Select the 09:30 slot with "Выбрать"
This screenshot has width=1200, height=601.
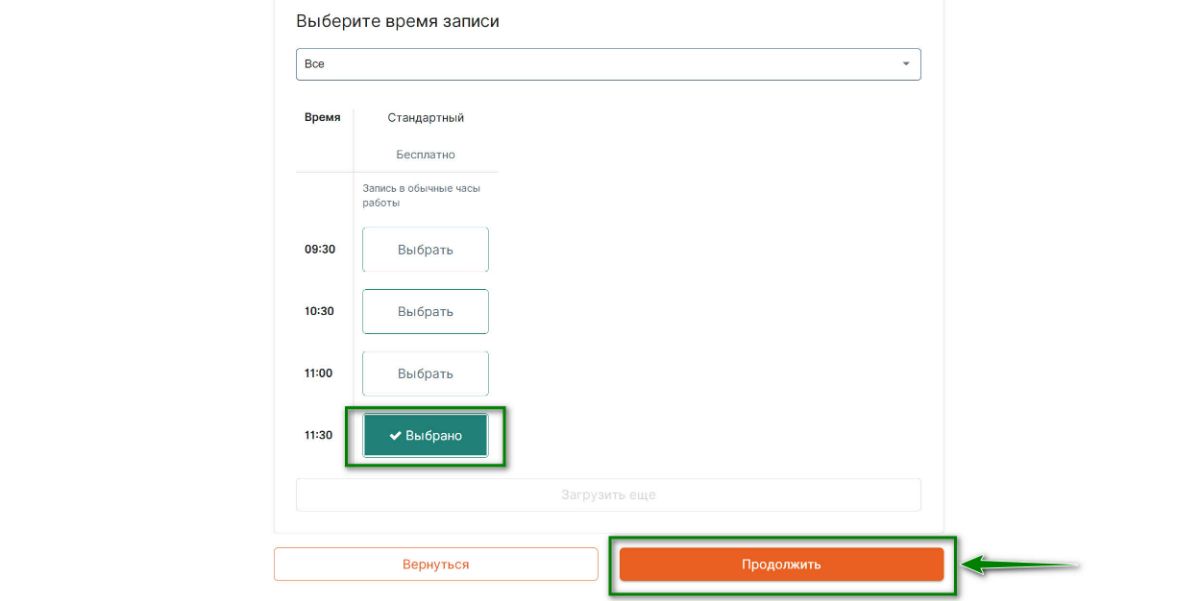coord(425,250)
